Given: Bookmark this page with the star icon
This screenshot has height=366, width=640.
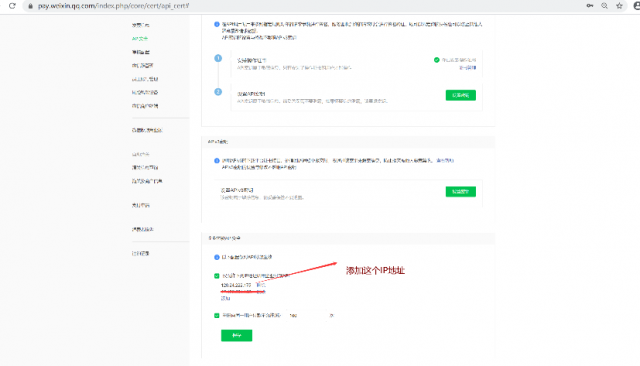Looking at the screenshot, I should point(620,6).
